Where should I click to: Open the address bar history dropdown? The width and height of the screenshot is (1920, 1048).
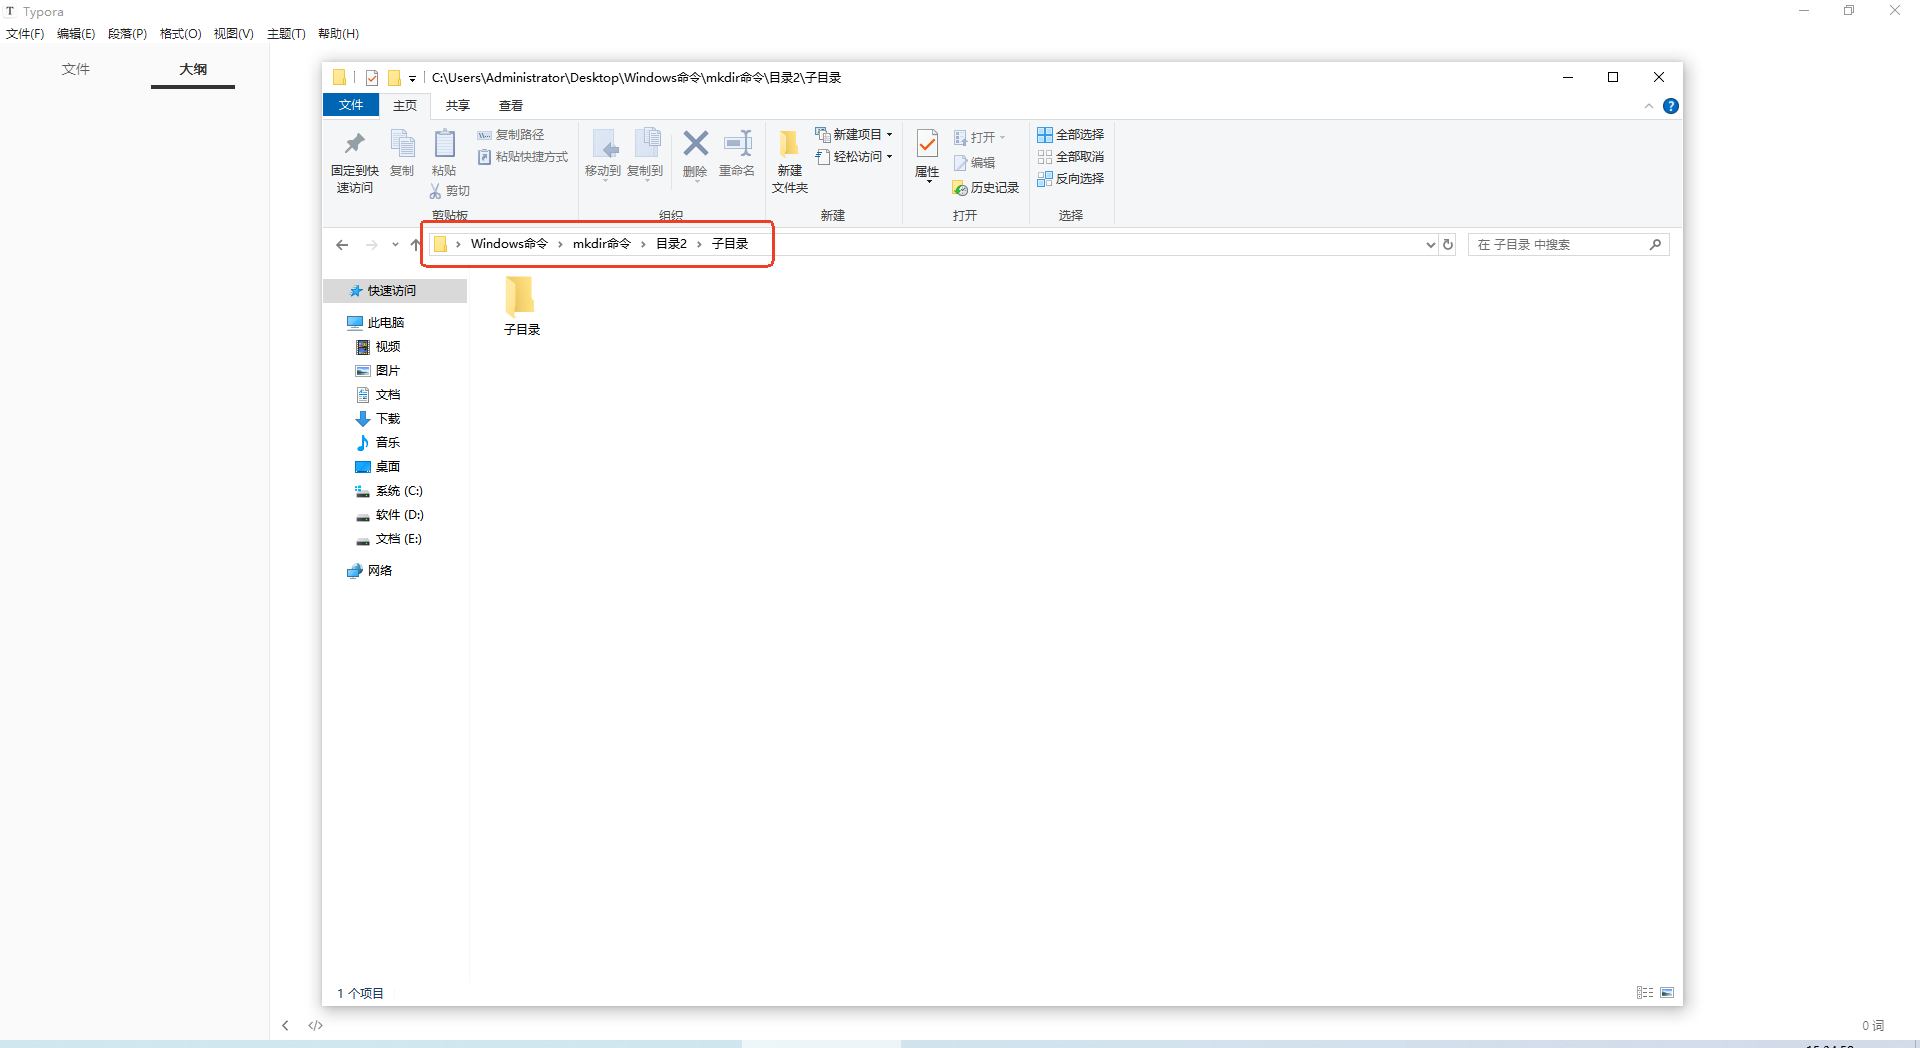pyautogui.click(x=1430, y=244)
